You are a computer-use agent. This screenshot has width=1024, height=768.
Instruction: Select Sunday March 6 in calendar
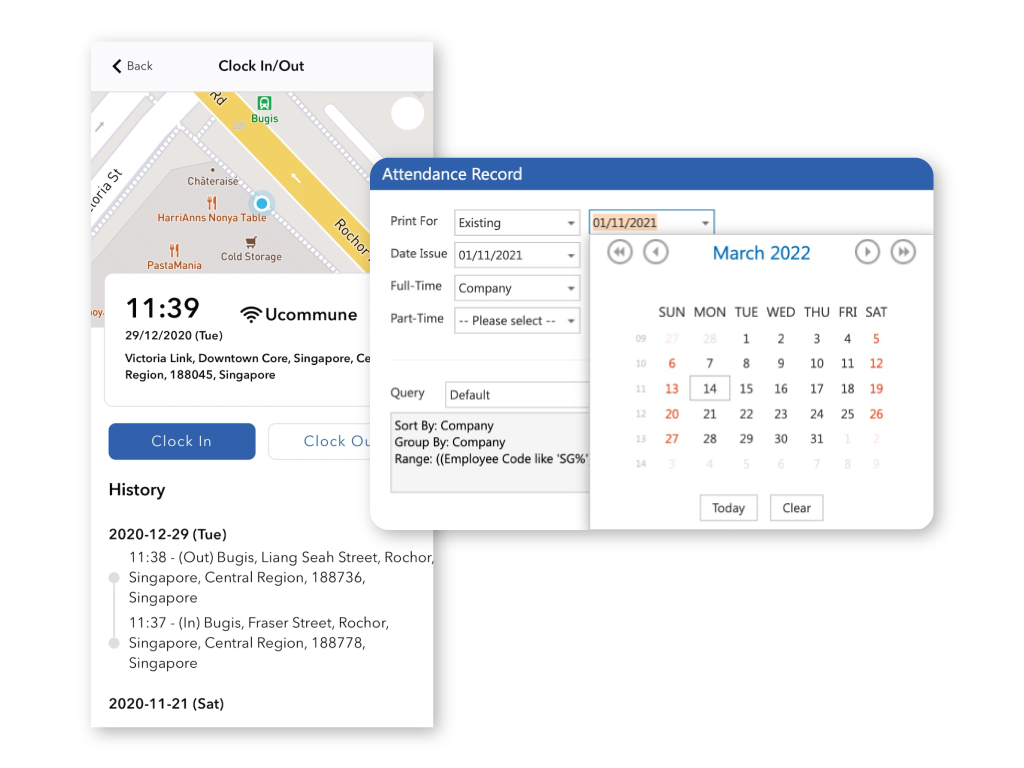(672, 364)
